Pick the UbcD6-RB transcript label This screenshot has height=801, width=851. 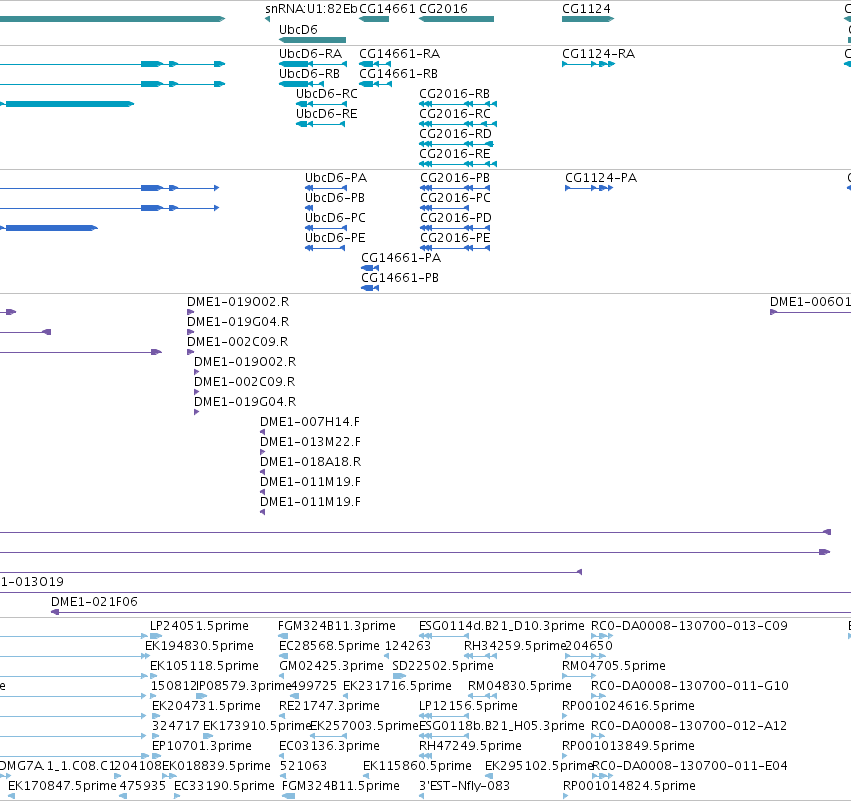click(x=309, y=74)
